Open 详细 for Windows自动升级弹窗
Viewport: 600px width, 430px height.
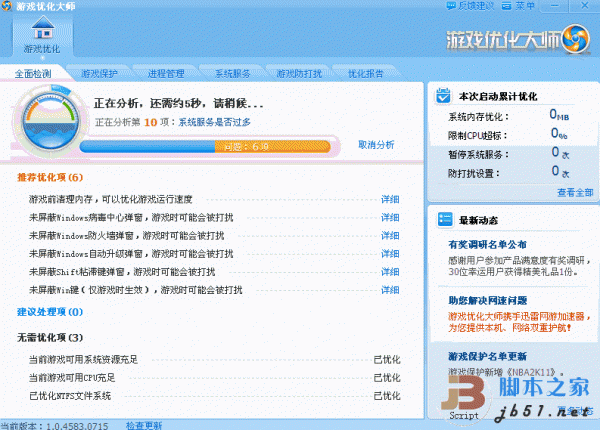[x=390, y=254]
